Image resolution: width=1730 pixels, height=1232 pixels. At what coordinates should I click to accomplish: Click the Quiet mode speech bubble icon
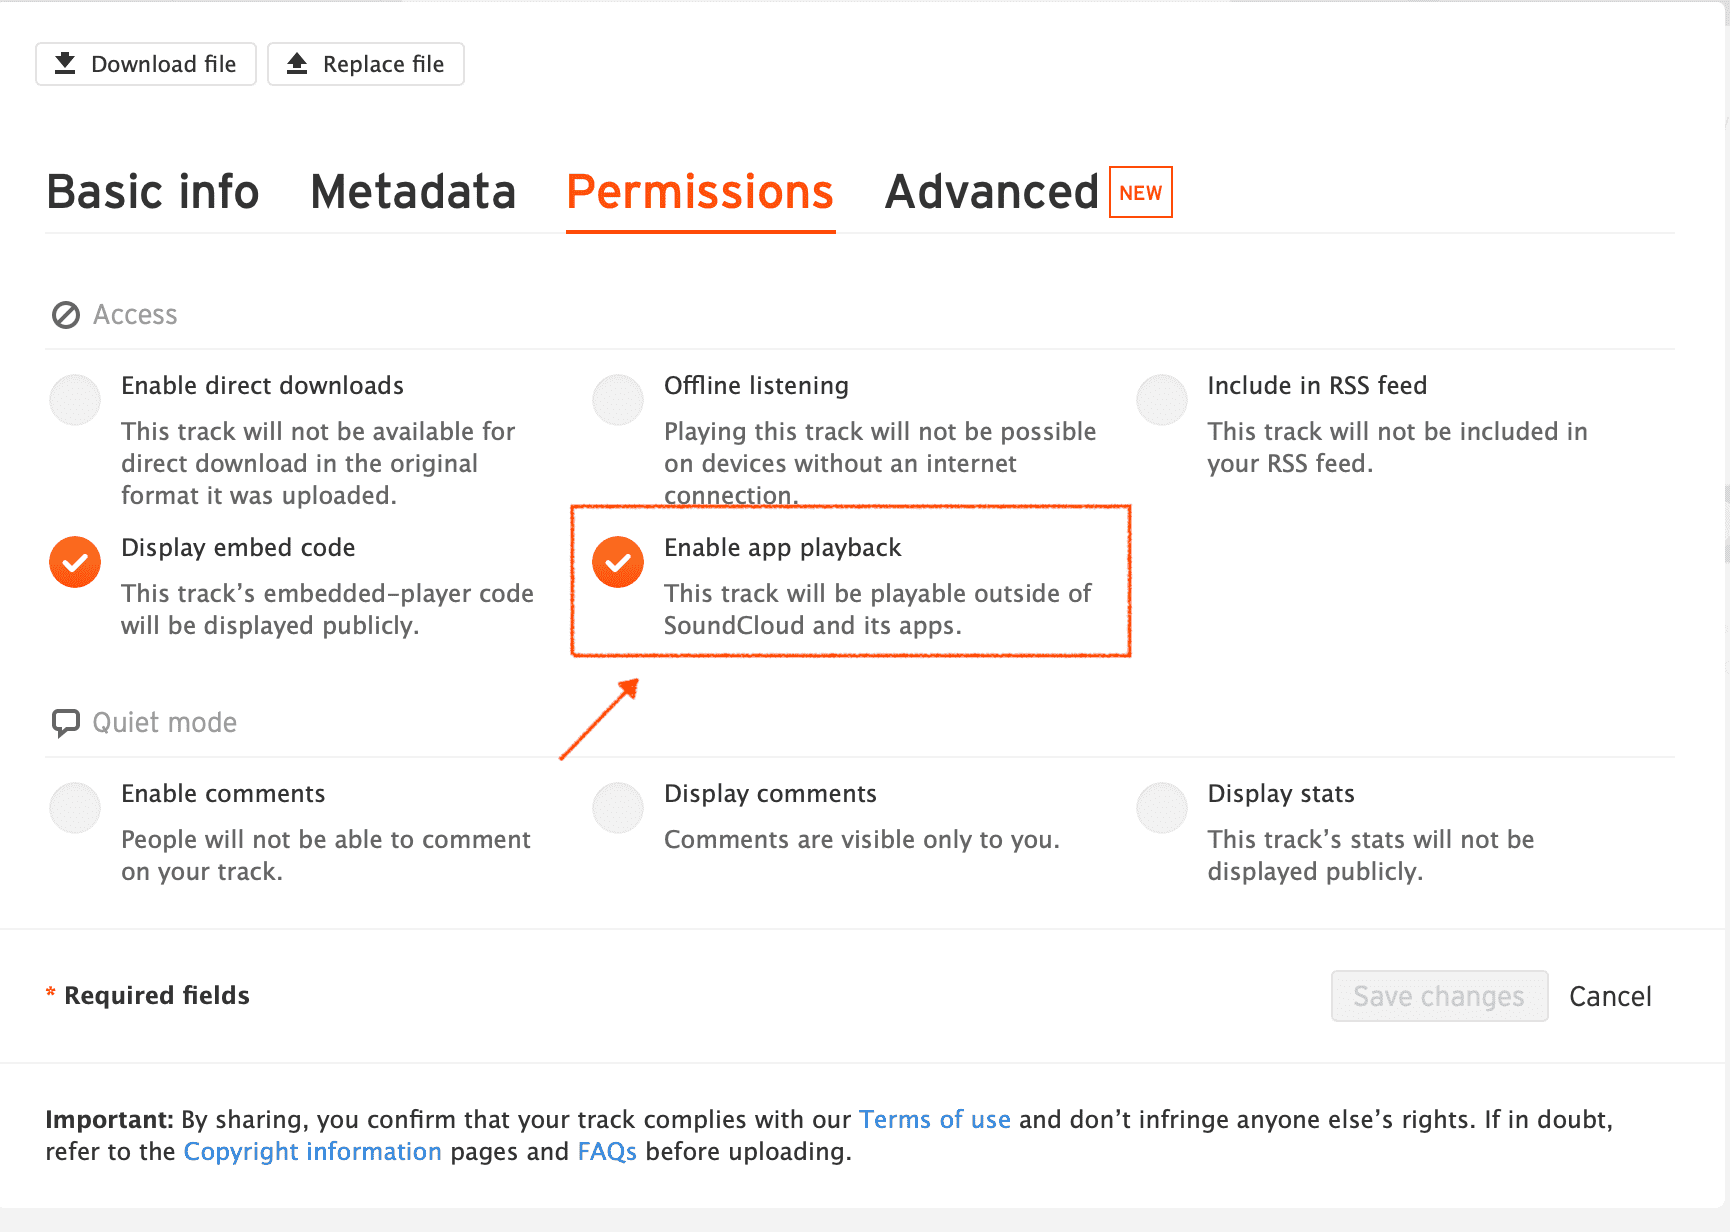point(66,723)
